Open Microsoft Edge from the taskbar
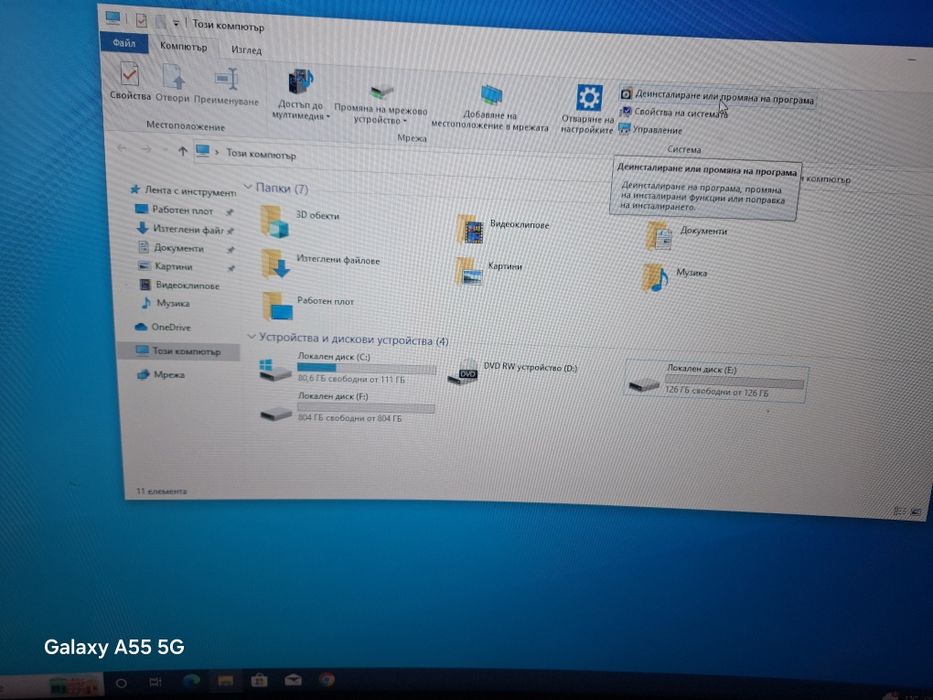The width and height of the screenshot is (933, 700). click(x=192, y=681)
